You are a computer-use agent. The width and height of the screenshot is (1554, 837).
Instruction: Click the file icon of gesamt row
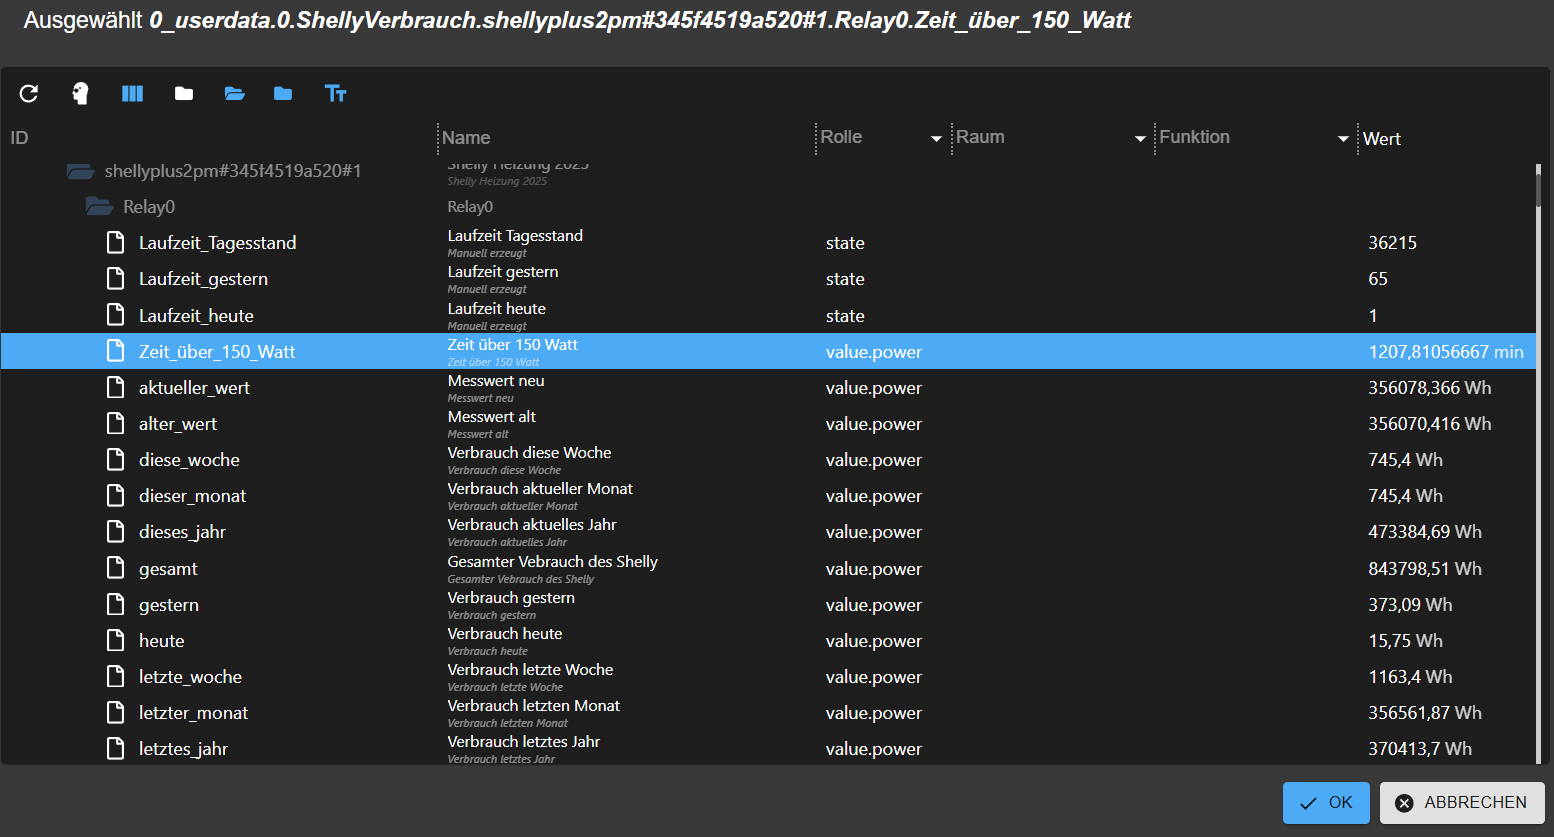(x=116, y=568)
